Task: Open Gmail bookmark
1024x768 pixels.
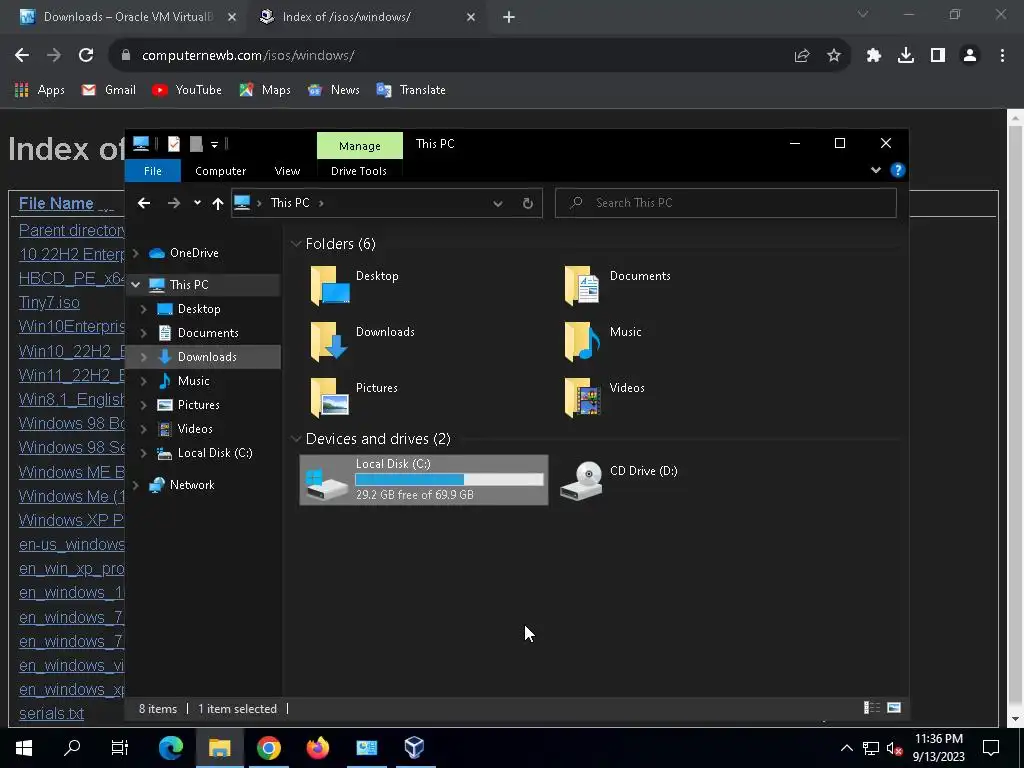Action: 108,90
